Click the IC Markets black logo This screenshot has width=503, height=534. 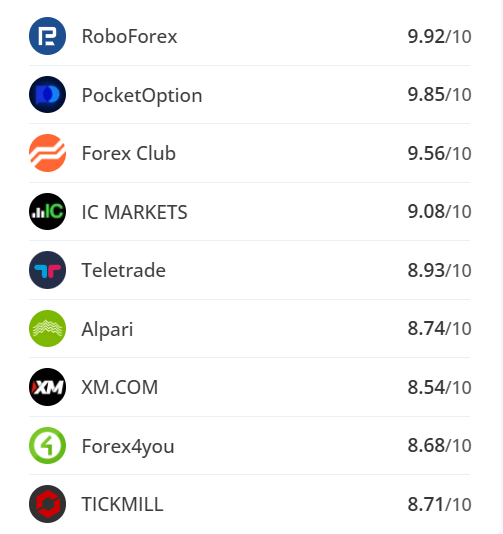47,211
